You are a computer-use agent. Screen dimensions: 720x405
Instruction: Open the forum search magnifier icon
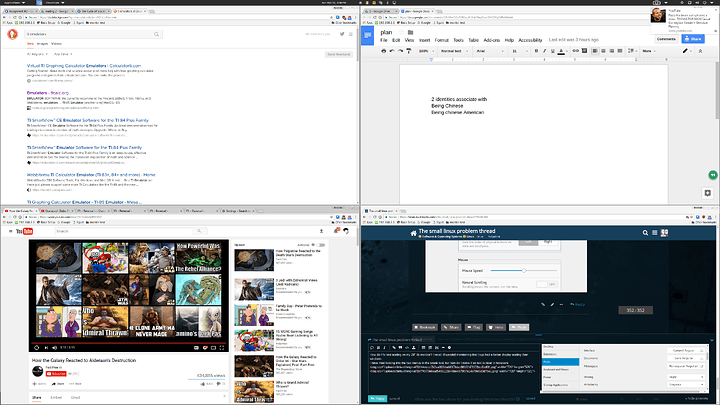[x=645, y=233]
